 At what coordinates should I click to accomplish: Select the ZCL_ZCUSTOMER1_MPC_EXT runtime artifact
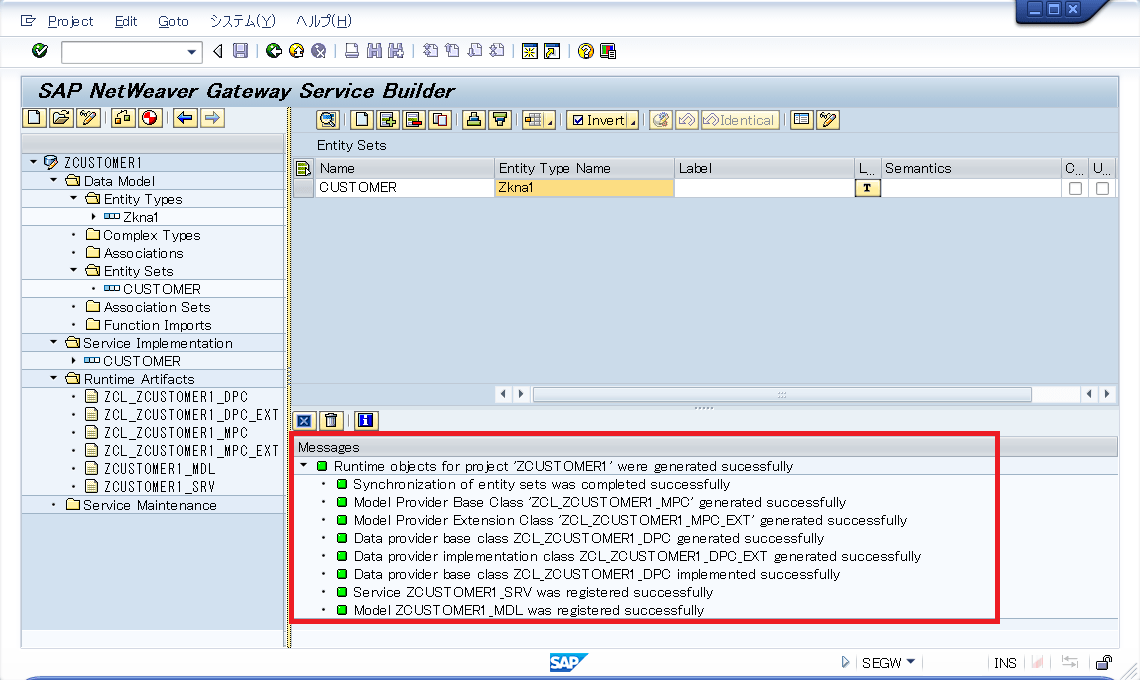tap(191, 451)
